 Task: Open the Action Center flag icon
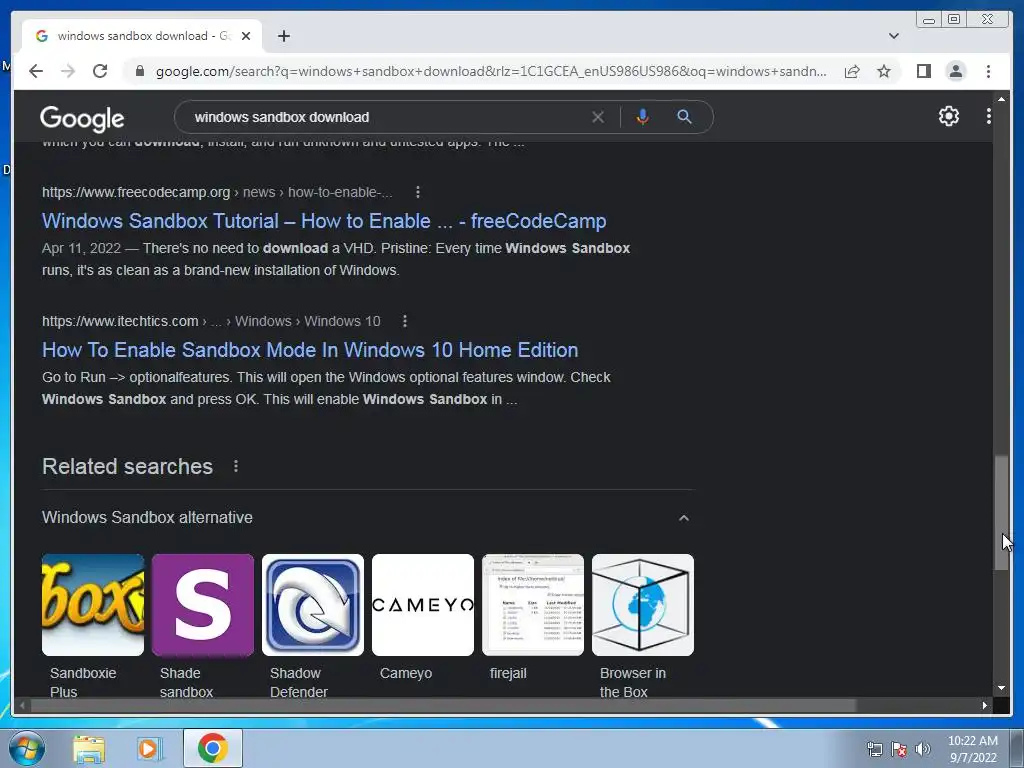coord(899,749)
